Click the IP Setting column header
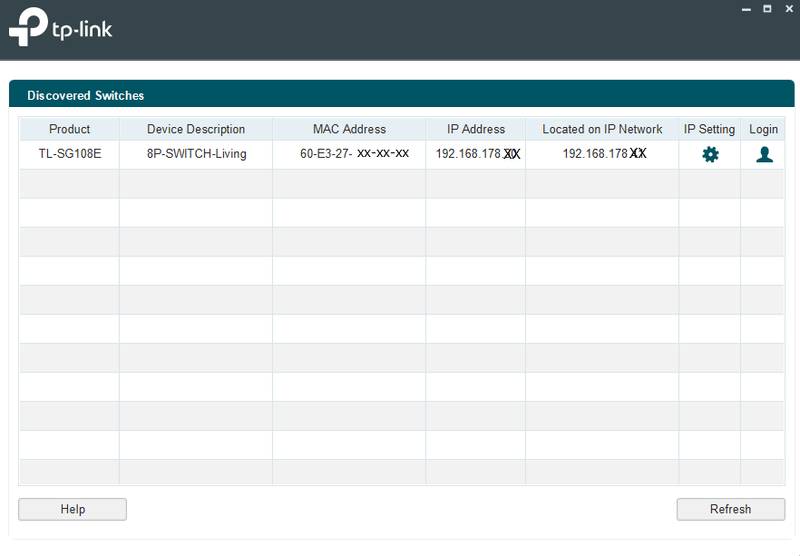800x556 pixels. (x=709, y=129)
